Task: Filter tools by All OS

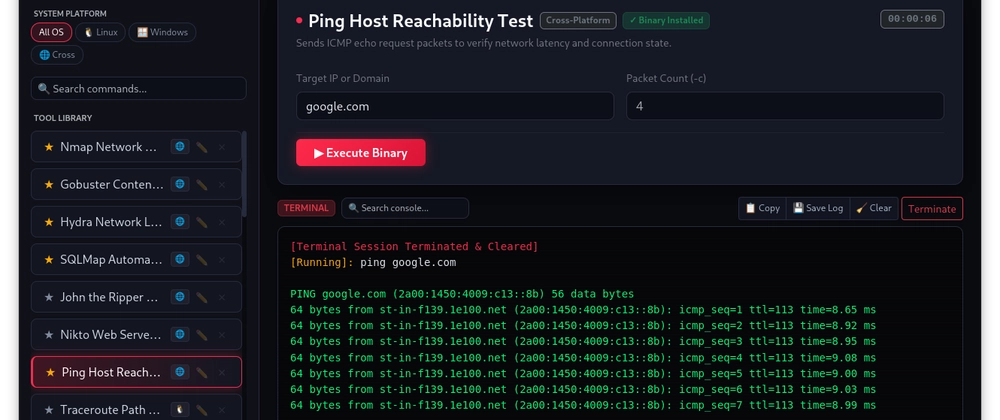Action: click(52, 33)
